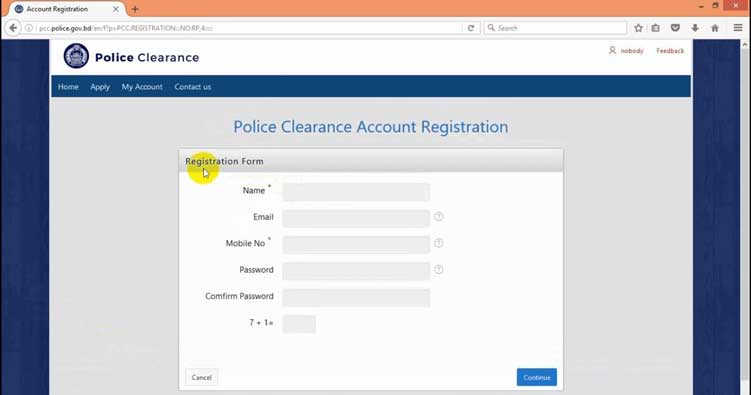
Task: Open Home in navigation bar
Action: click(68, 87)
